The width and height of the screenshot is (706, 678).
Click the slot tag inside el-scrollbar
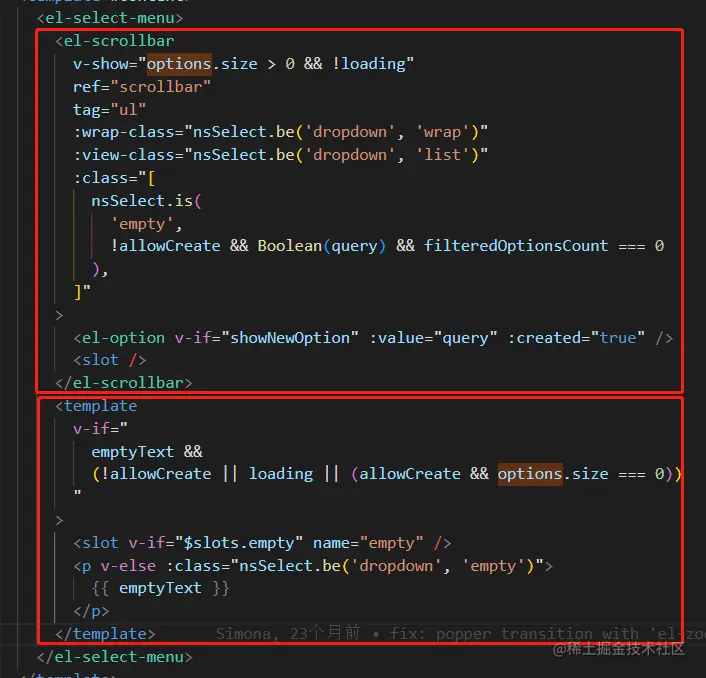point(109,360)
